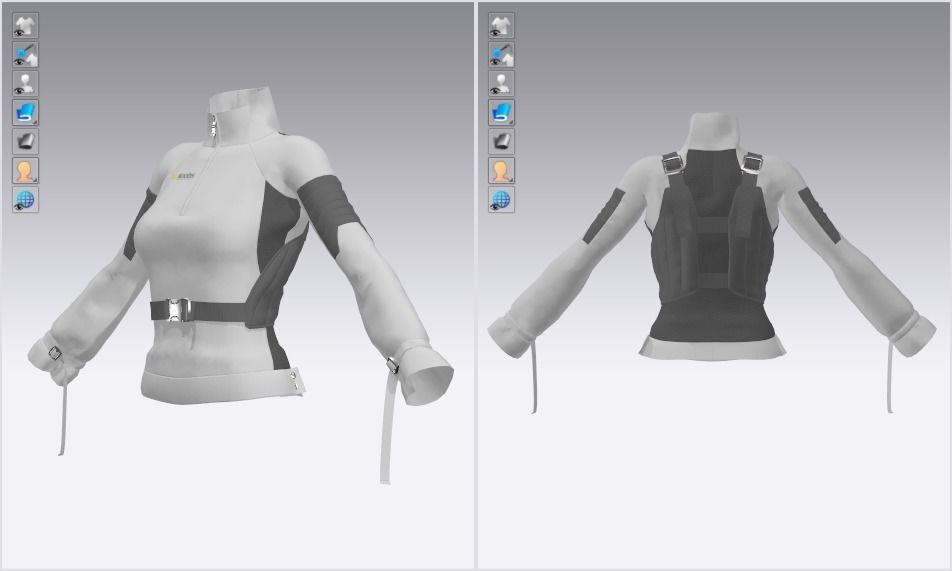
Task: Open avatar skin render style, left viewport
Action: [26, 171]
